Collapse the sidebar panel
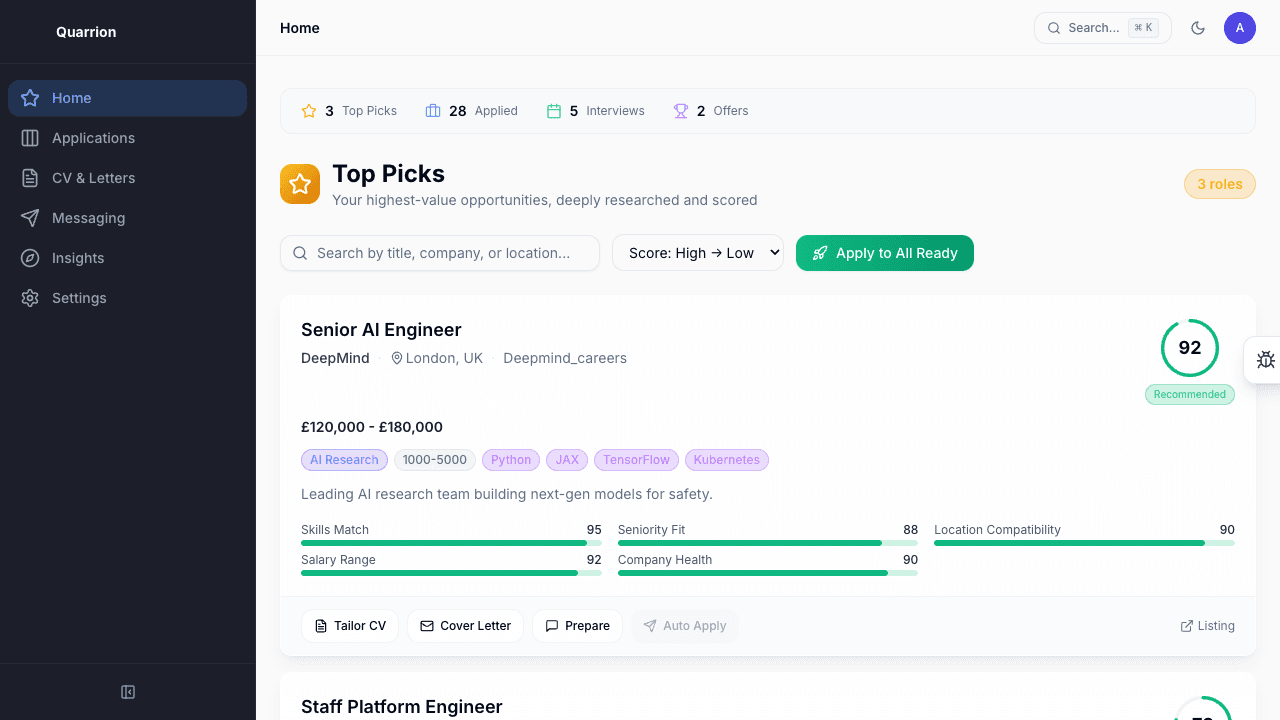The width and height of the screenshot is (1280, 720). click(128, 692)
